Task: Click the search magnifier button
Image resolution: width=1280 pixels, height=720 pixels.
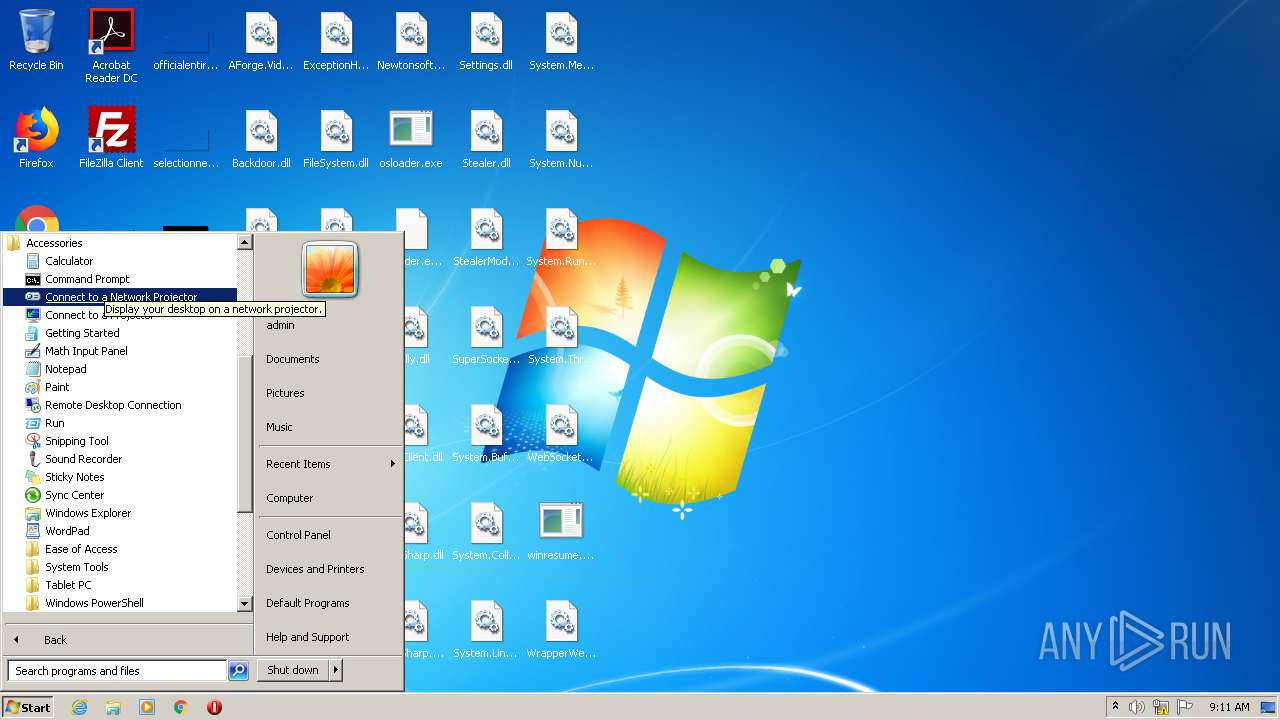Action: click(x=238, y=671)
